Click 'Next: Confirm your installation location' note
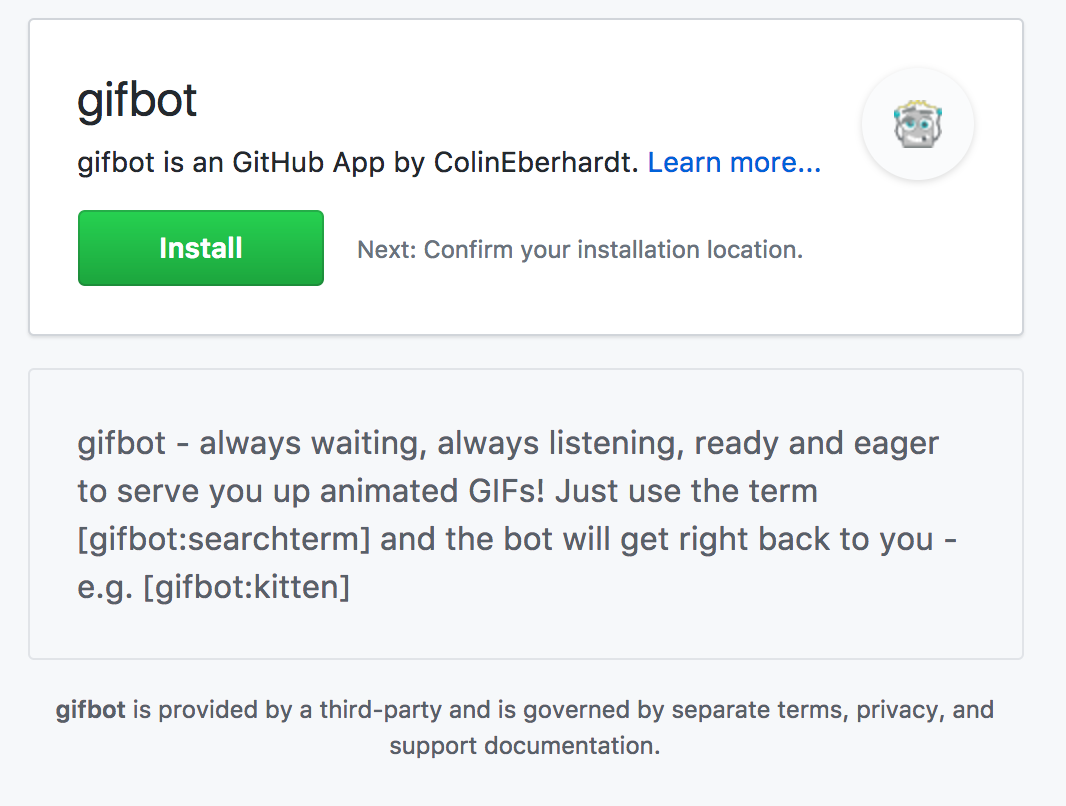1066x806 pixels. (x=580, y=249)
